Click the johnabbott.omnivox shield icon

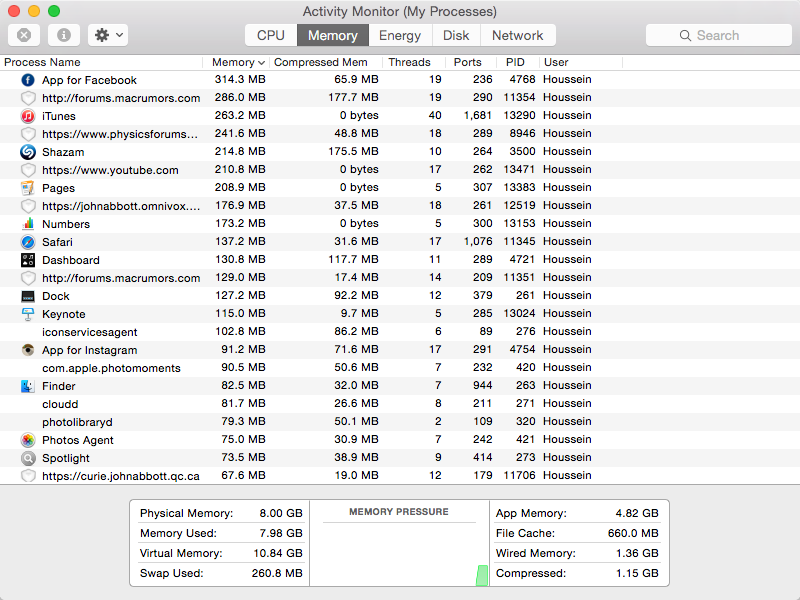click(x=28, y=206)
